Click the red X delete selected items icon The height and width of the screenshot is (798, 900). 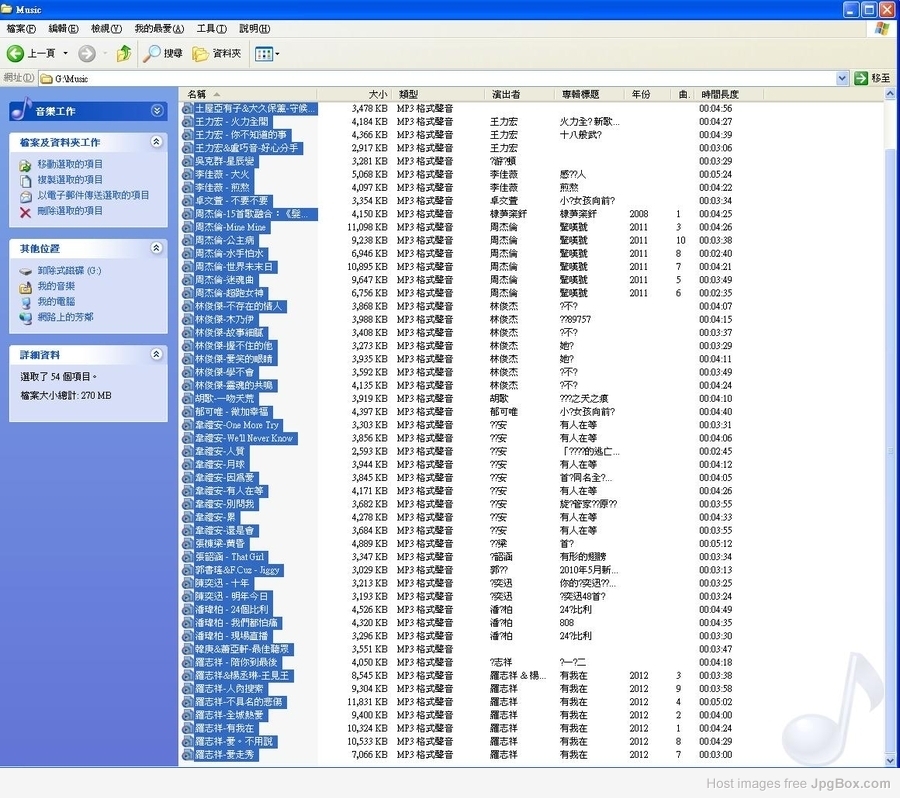click(26, 212)
